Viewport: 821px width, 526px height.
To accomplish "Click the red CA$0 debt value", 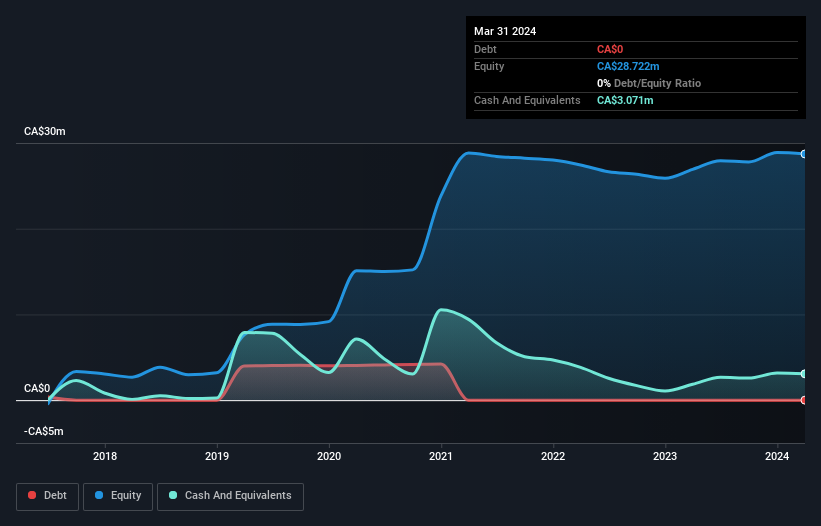I will pyautogui.click(x=610, y=49).
